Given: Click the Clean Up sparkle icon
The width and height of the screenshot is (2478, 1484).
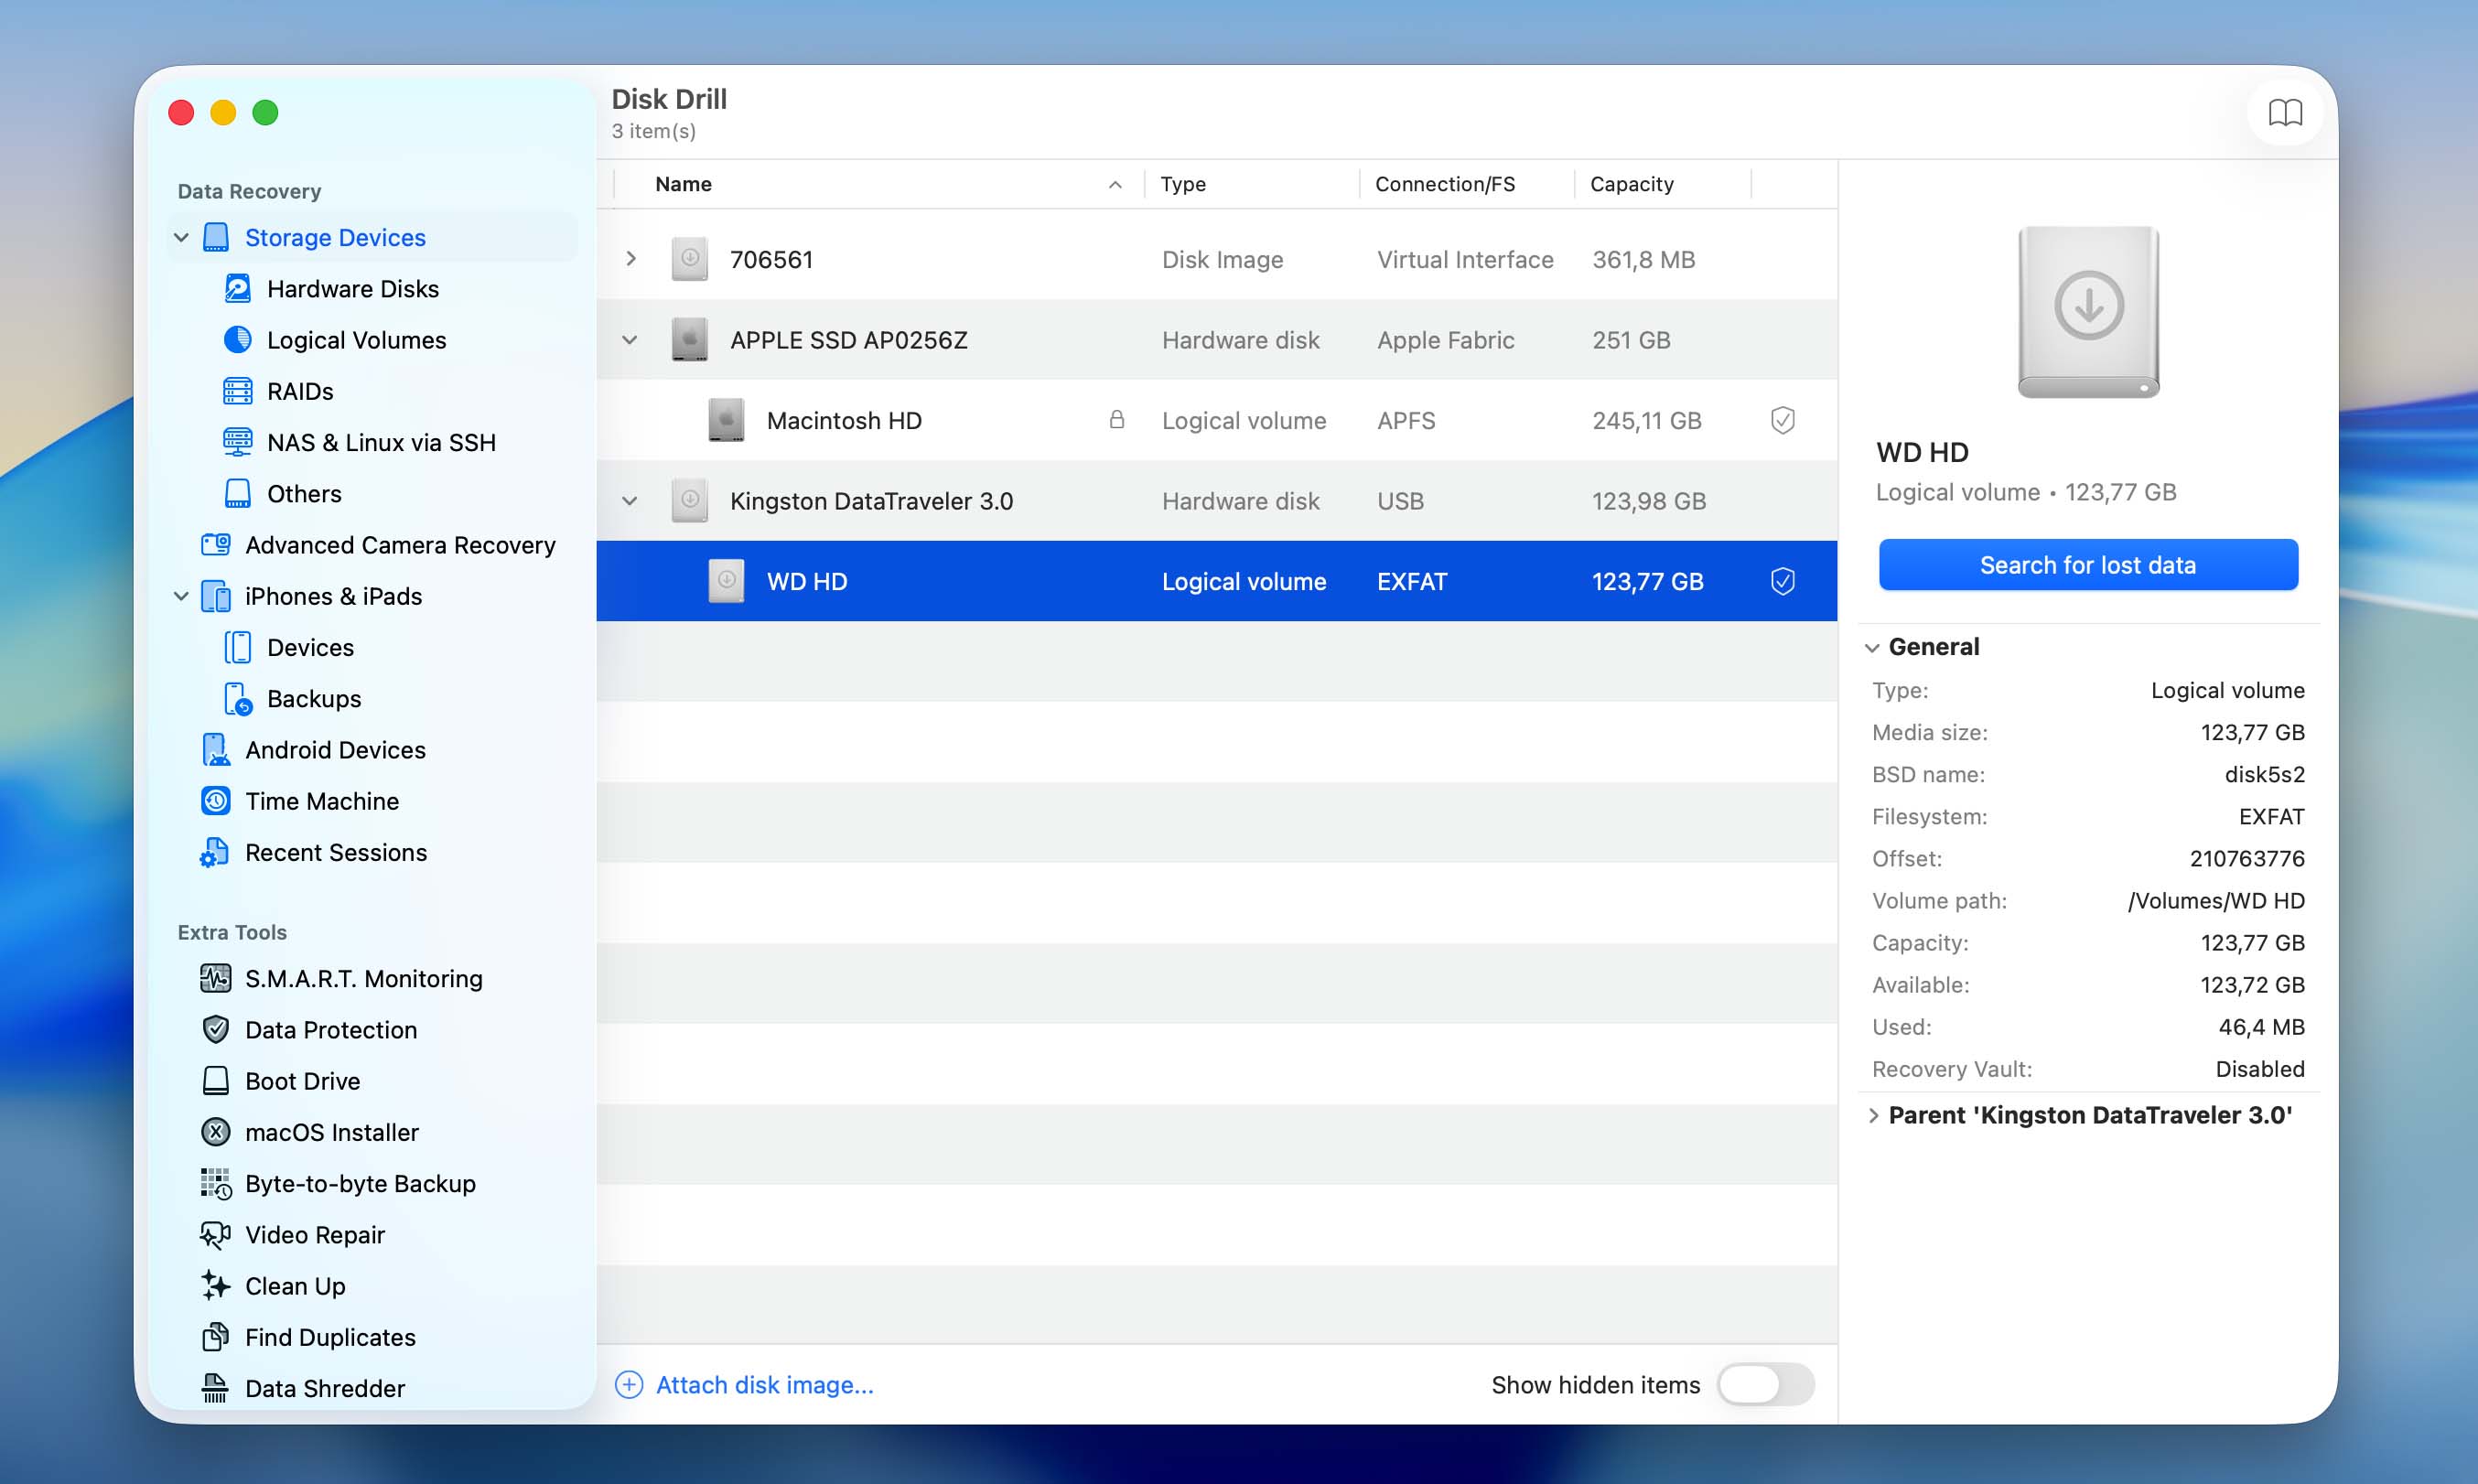Looking at the screenshot, I should [215, 1285].
